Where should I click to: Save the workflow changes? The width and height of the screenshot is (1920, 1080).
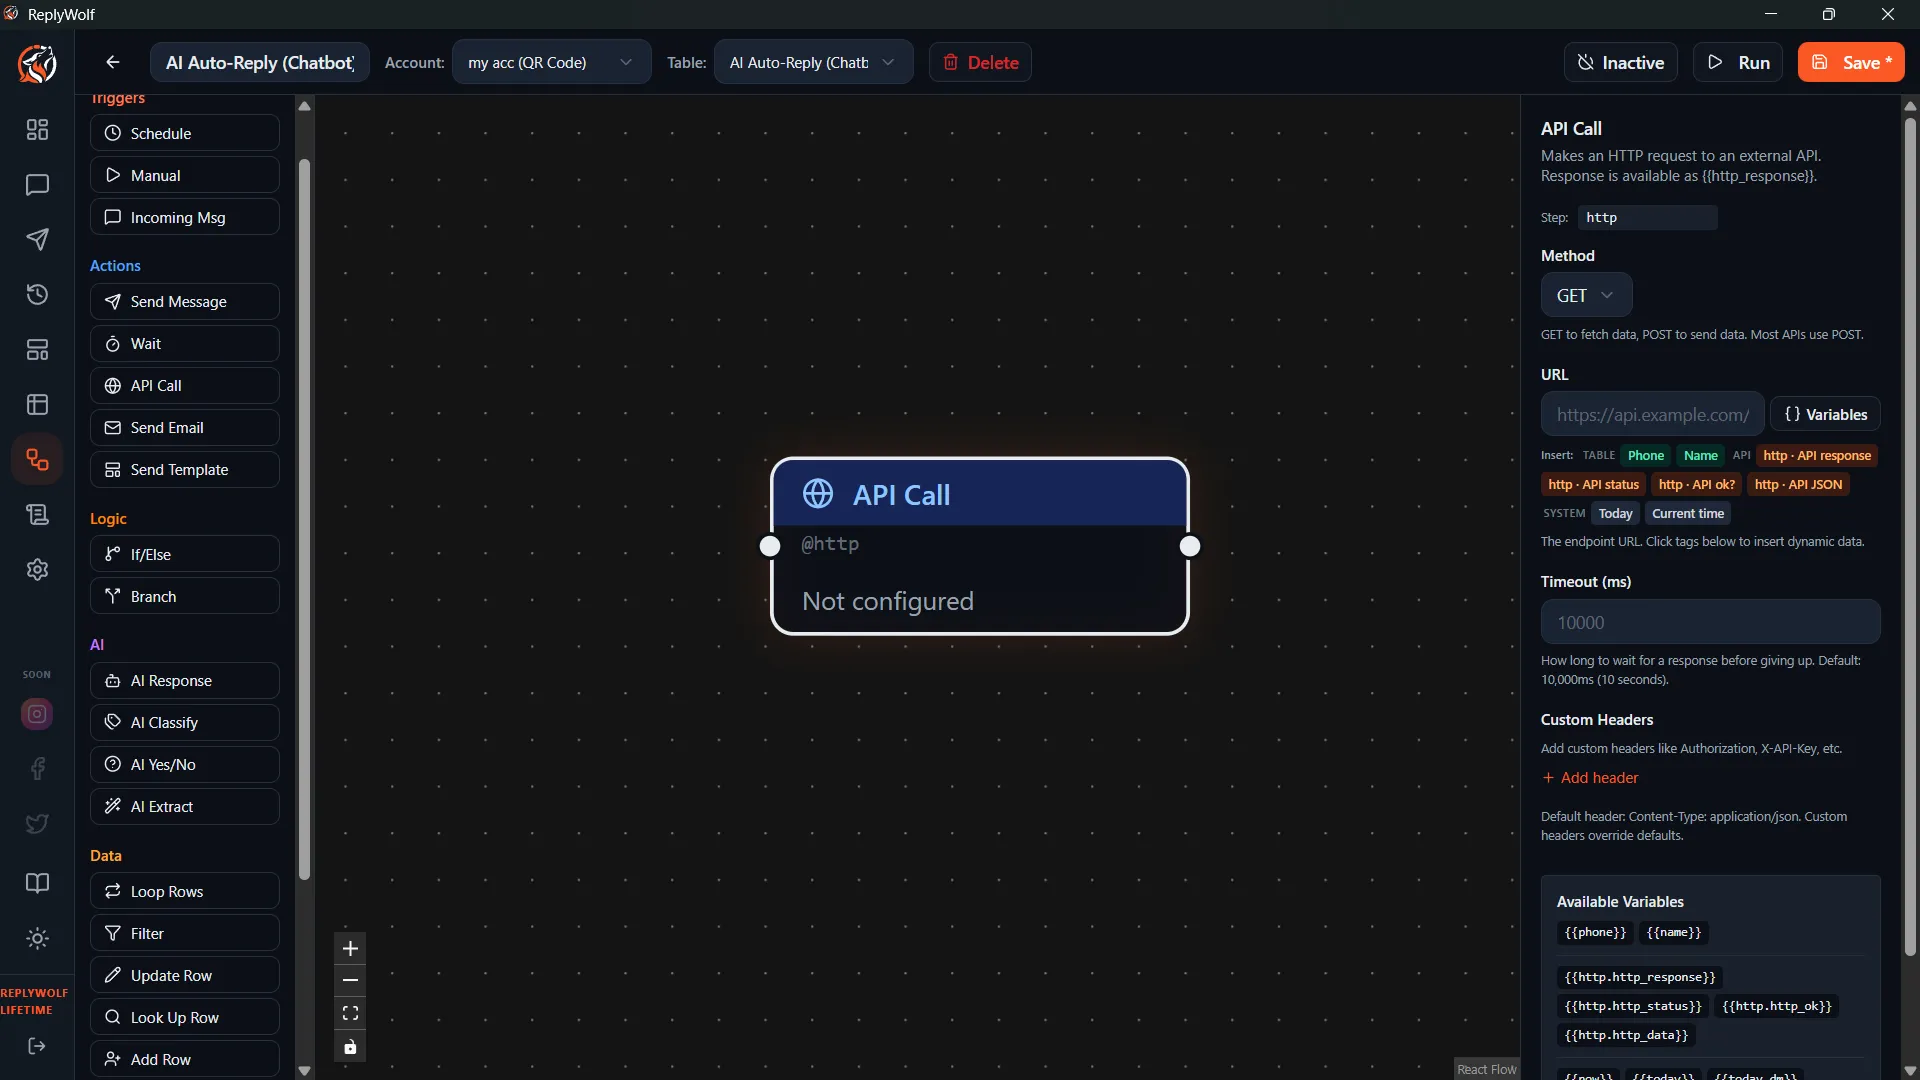click(x=1851, y=62)
